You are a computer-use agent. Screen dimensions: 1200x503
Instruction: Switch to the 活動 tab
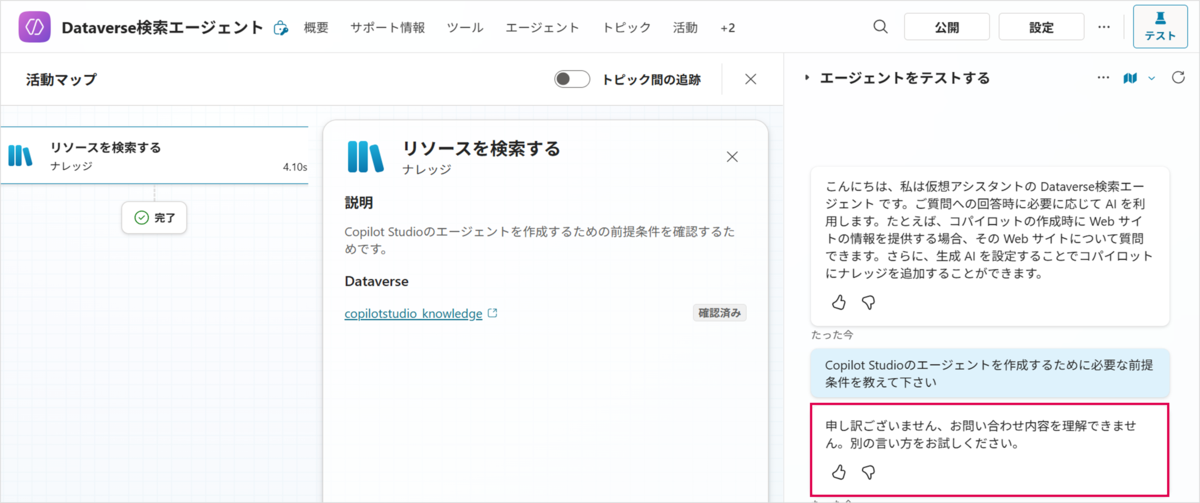685,28
